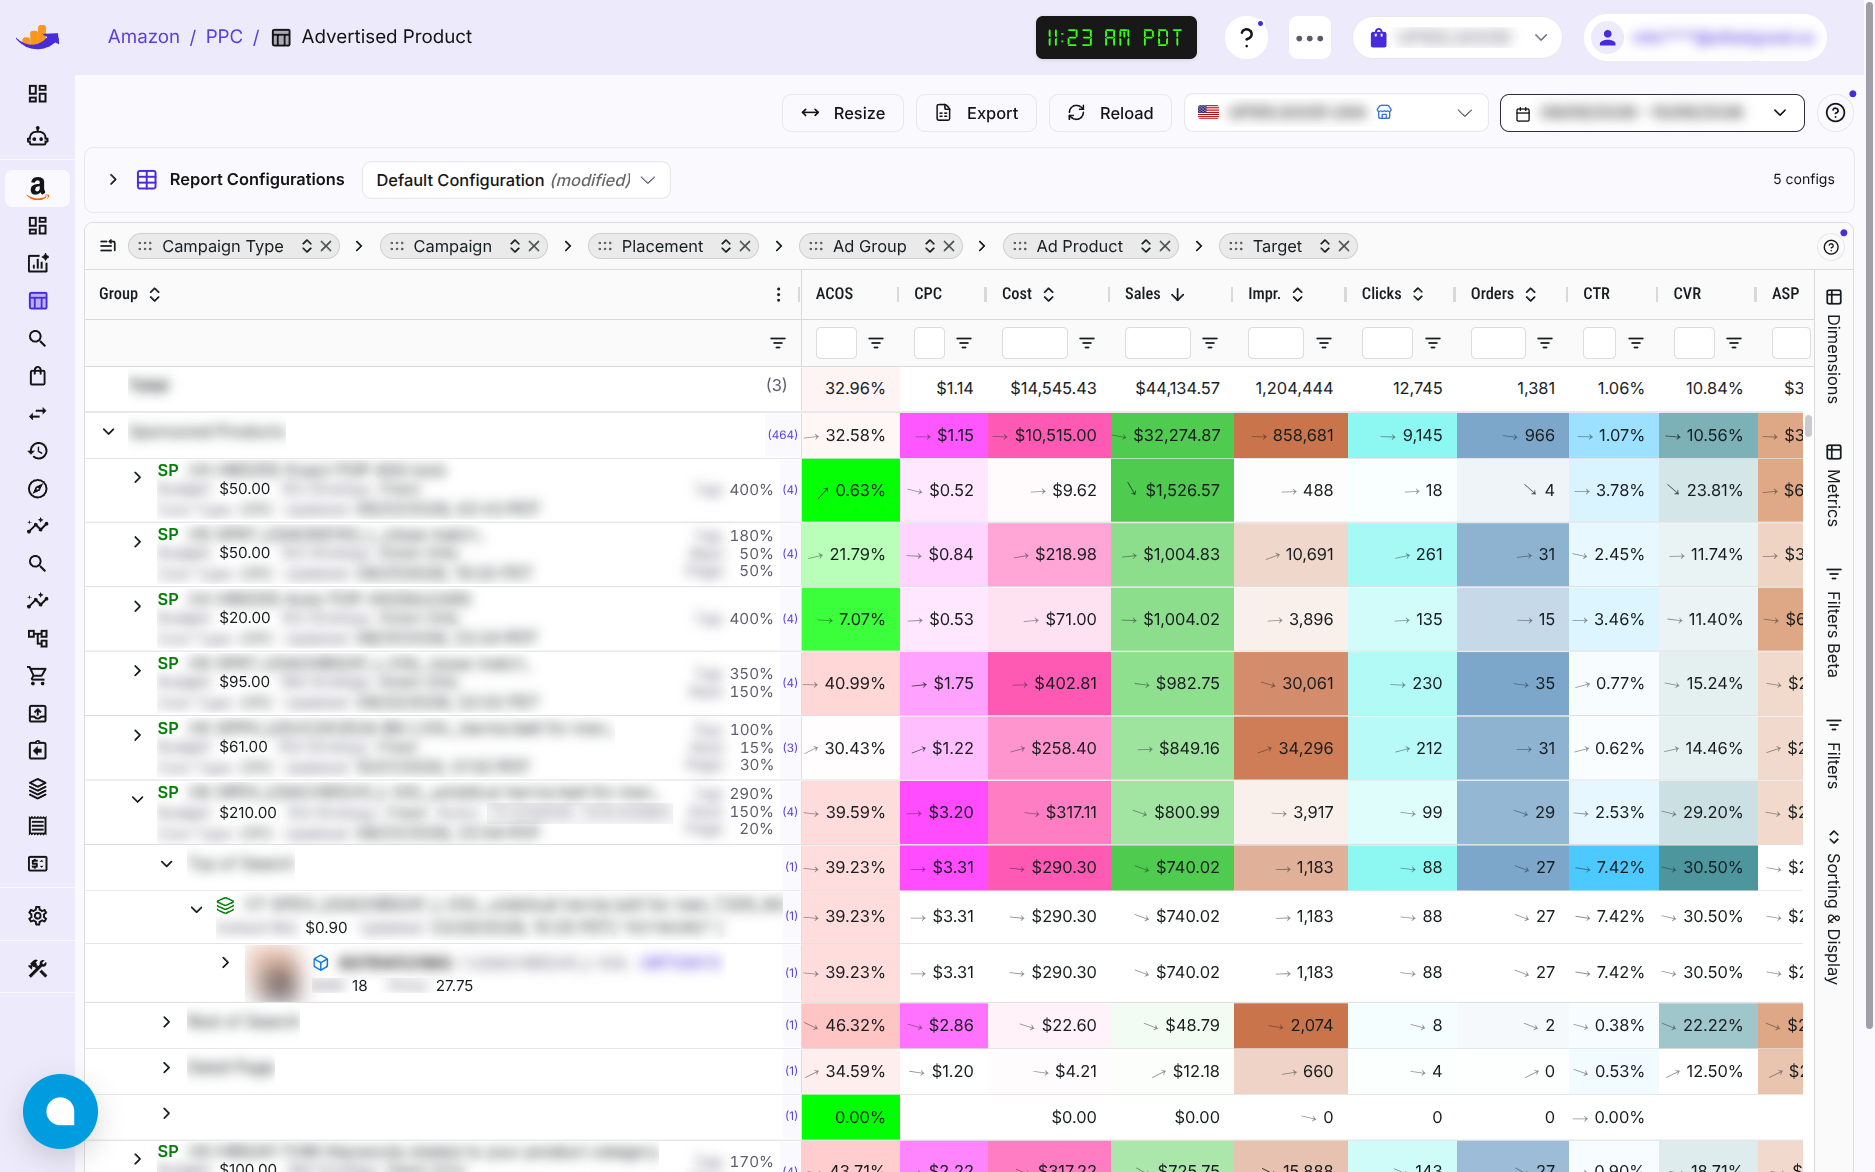Open the chat bubble widget
Viewport: 1875px width, 1172px height.
(60, 1111)
